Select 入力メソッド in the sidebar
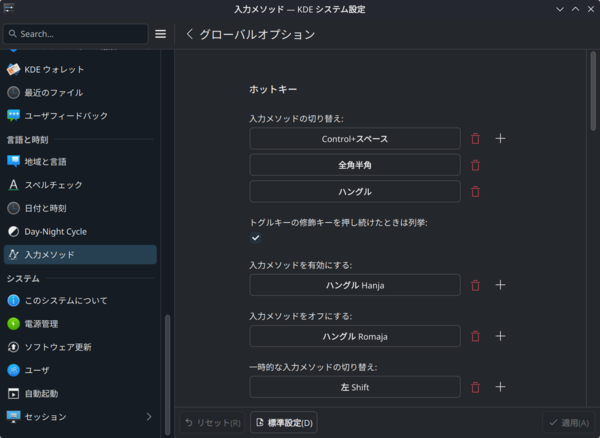 [x=80, y=255]
